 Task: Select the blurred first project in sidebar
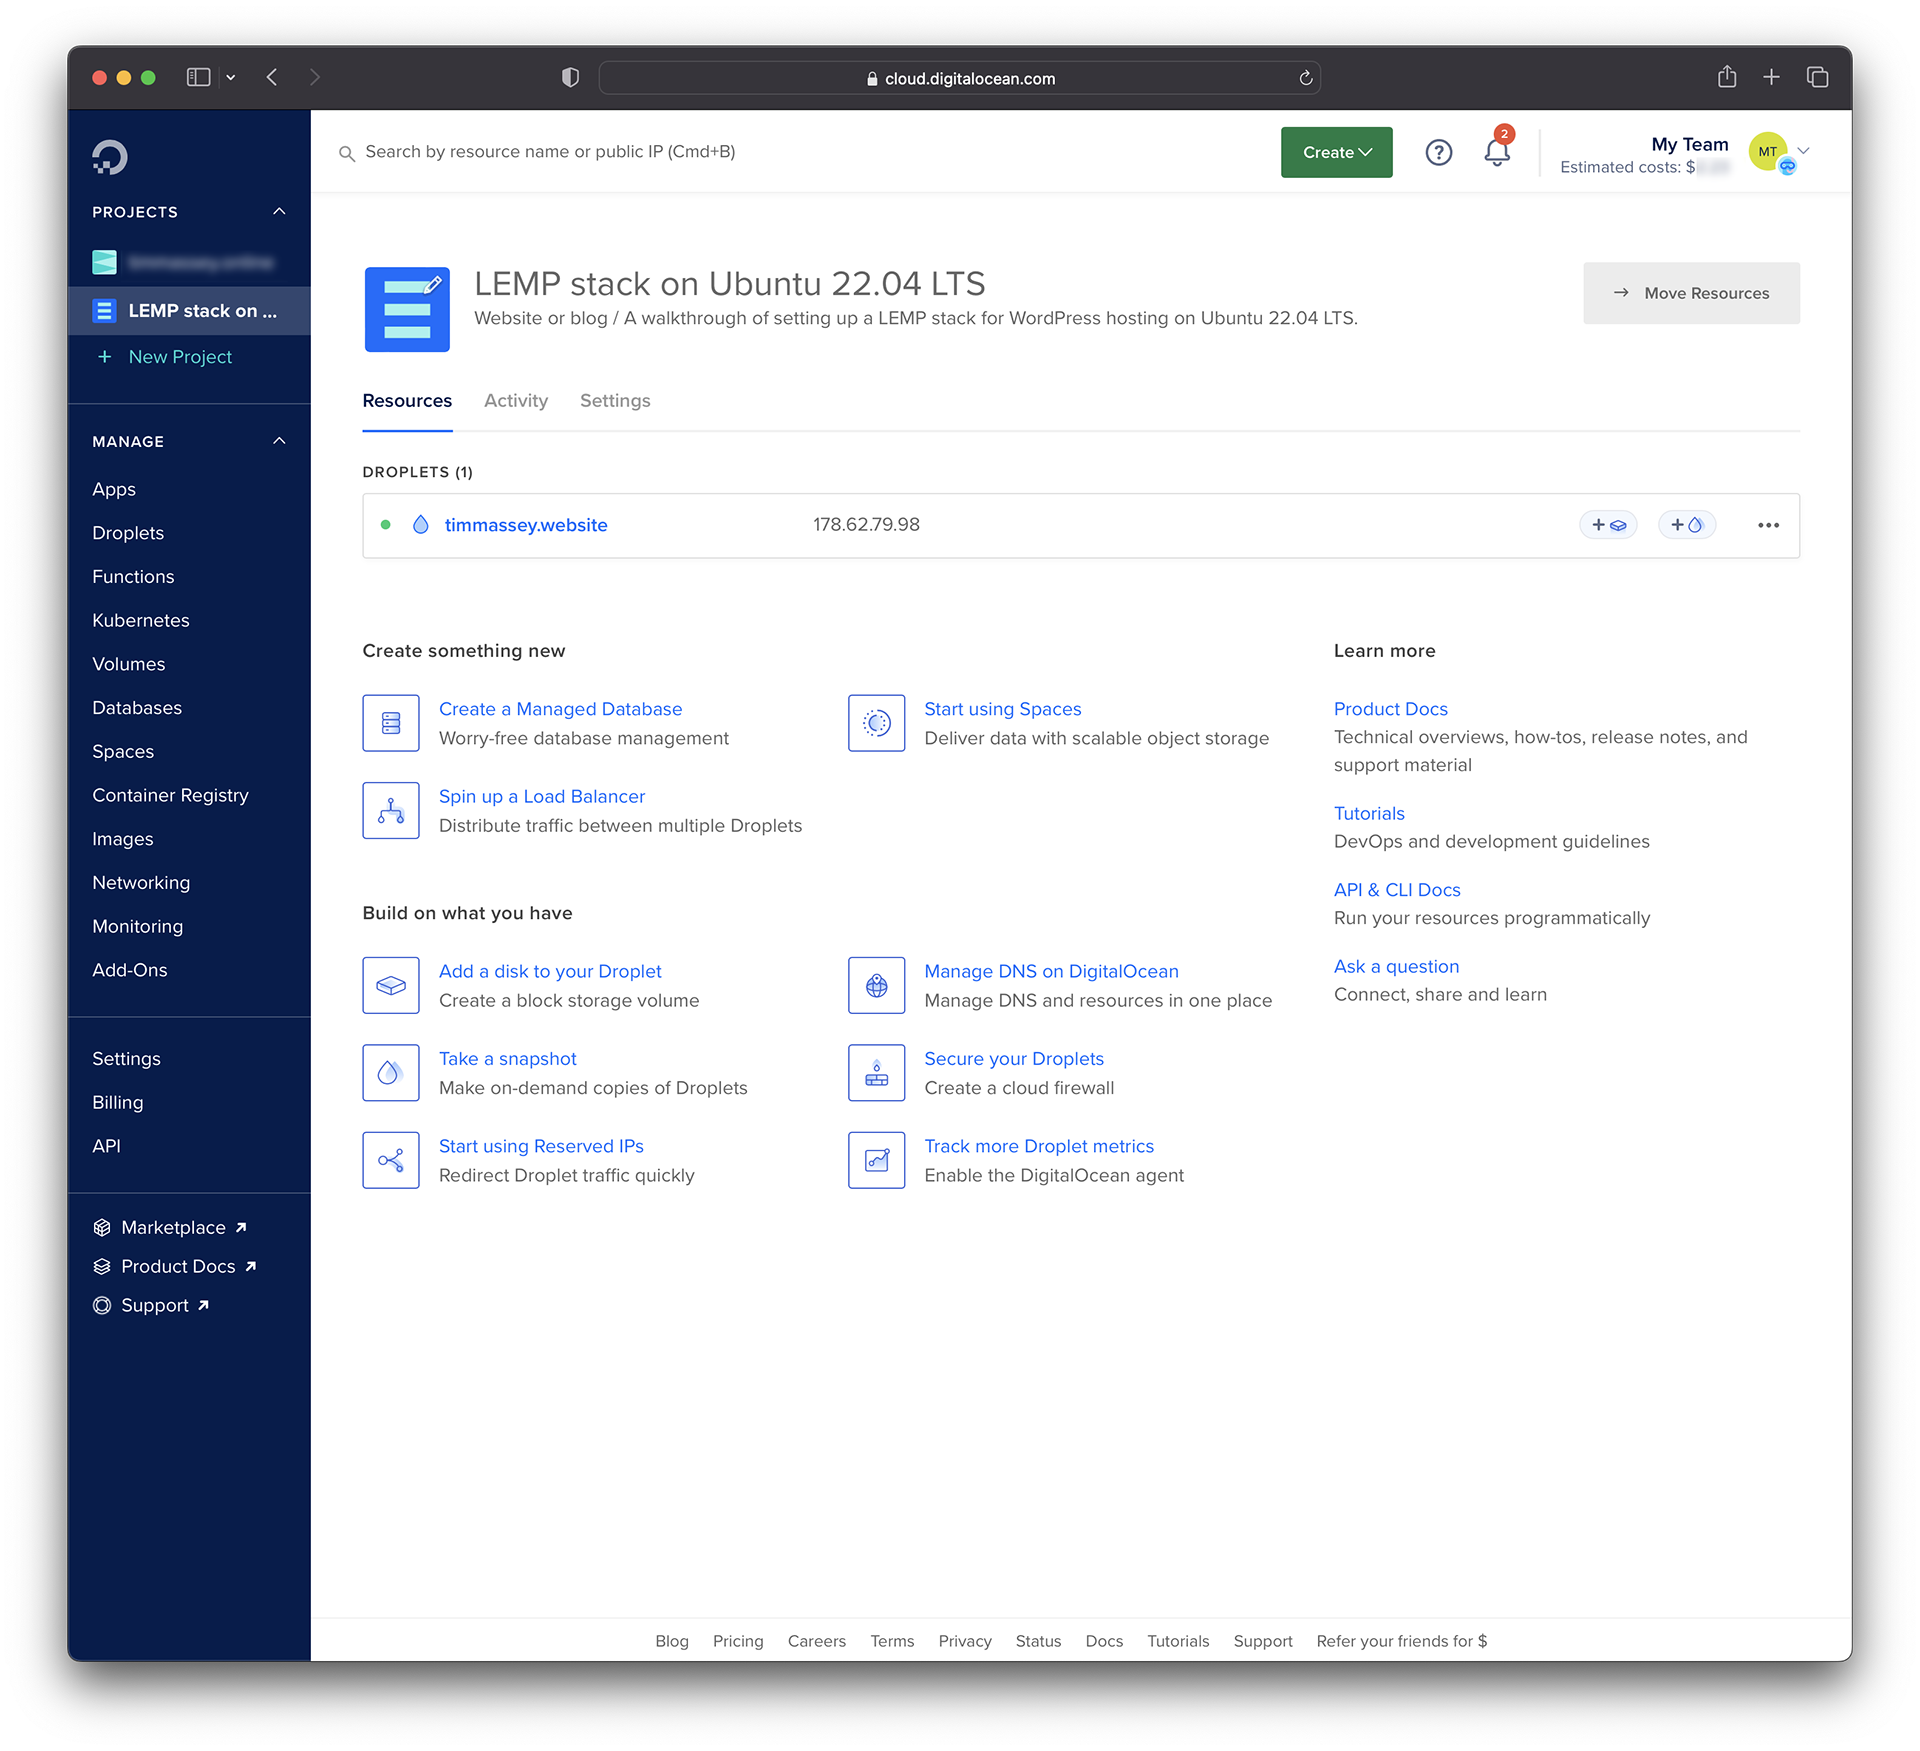tap(189, 263)
